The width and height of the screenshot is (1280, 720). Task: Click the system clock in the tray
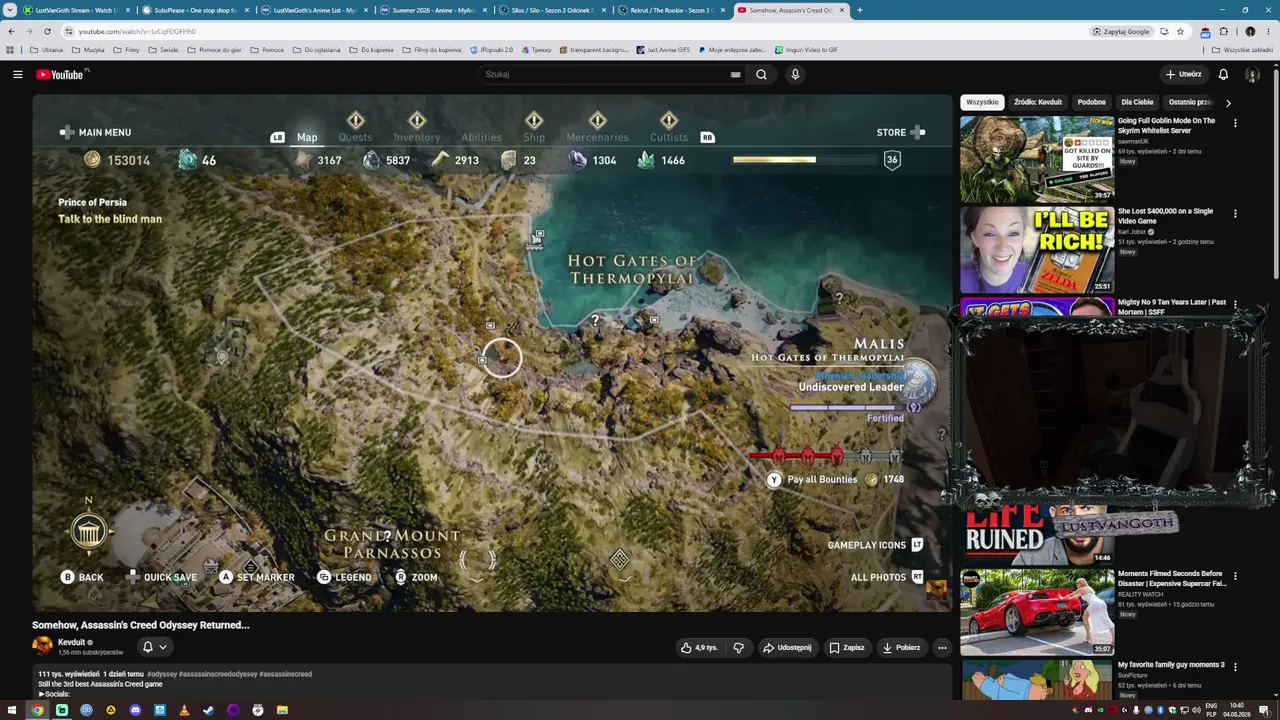click(x=1236, y=710)
